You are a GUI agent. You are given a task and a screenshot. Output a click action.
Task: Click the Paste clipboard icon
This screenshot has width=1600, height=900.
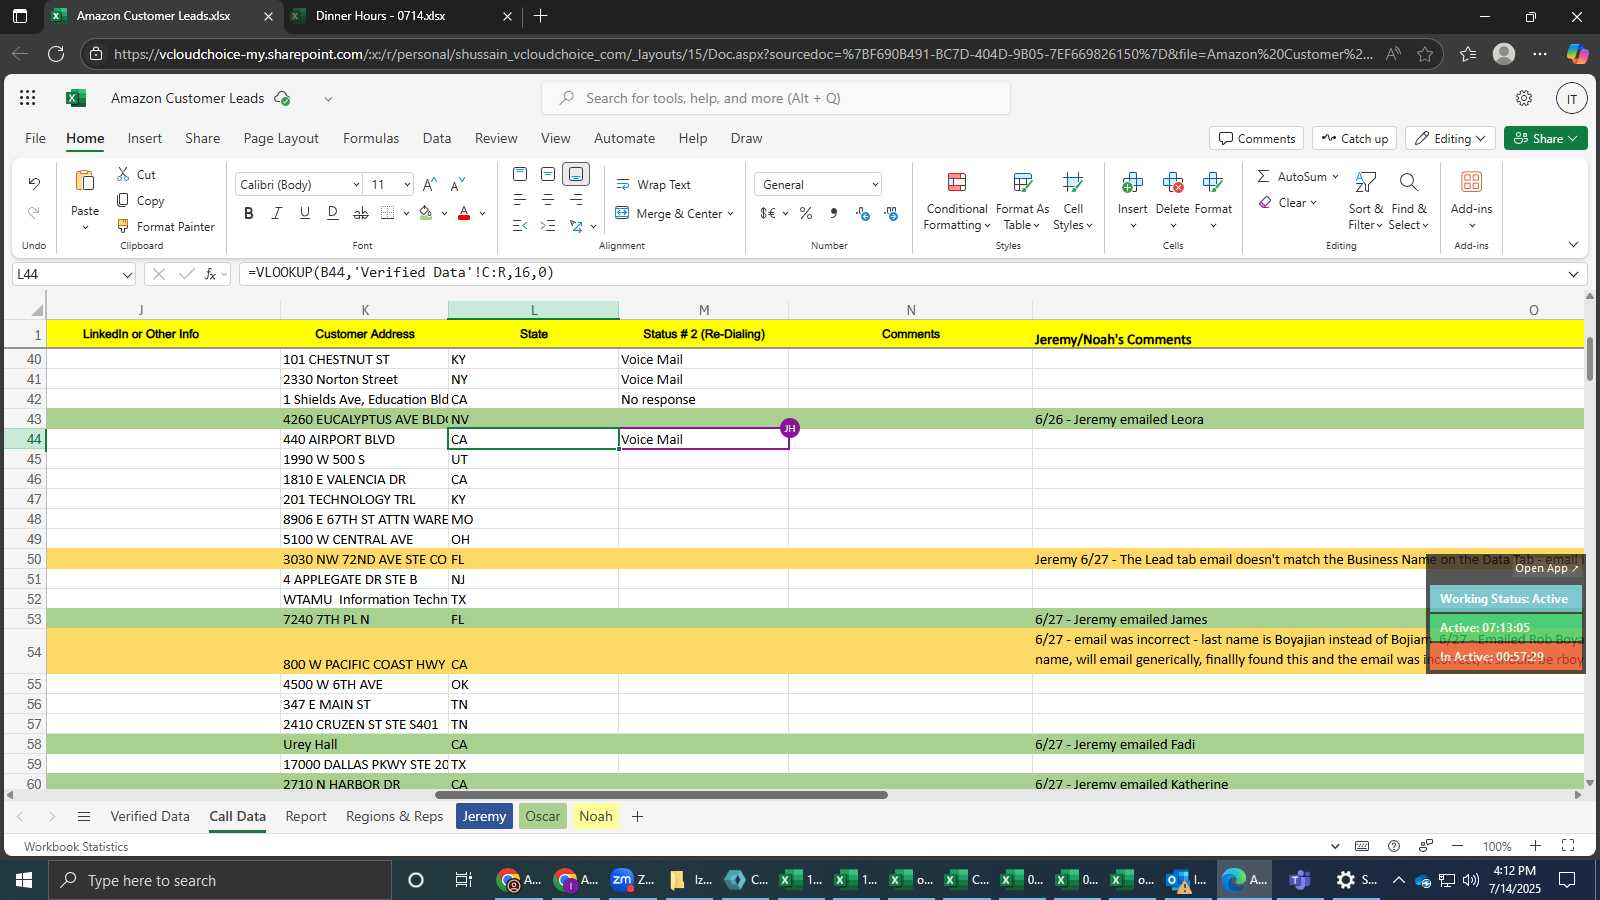[85, 181]
